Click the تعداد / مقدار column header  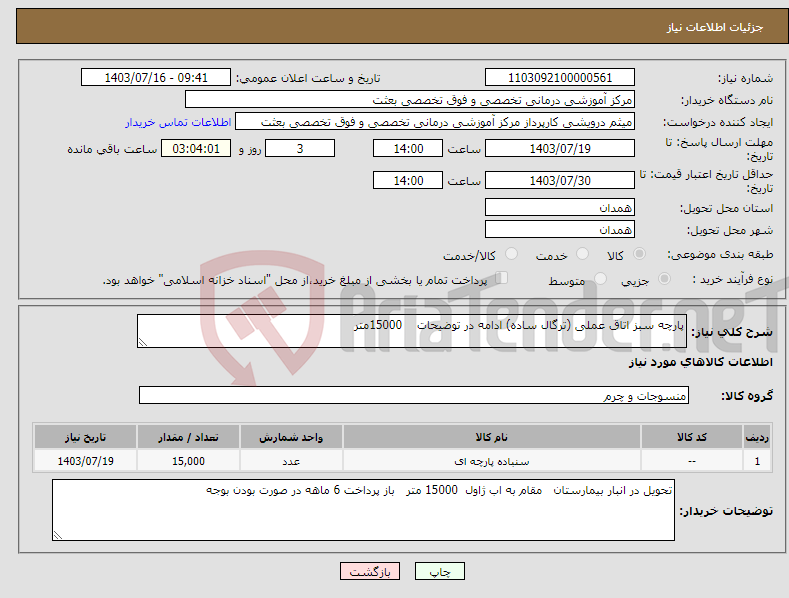[188, 437]
